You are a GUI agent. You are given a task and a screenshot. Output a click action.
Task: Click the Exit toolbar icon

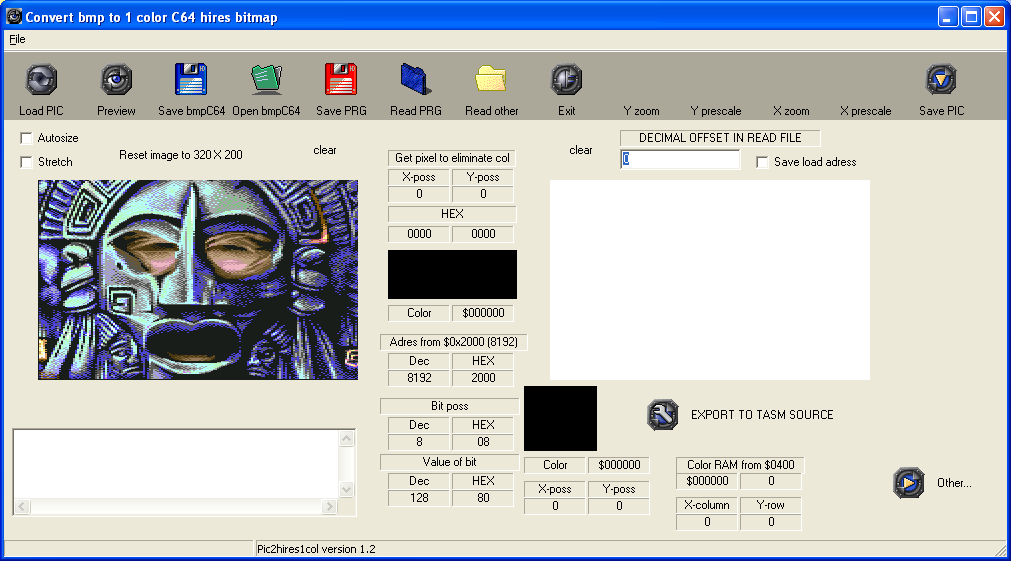click(566, 80)
